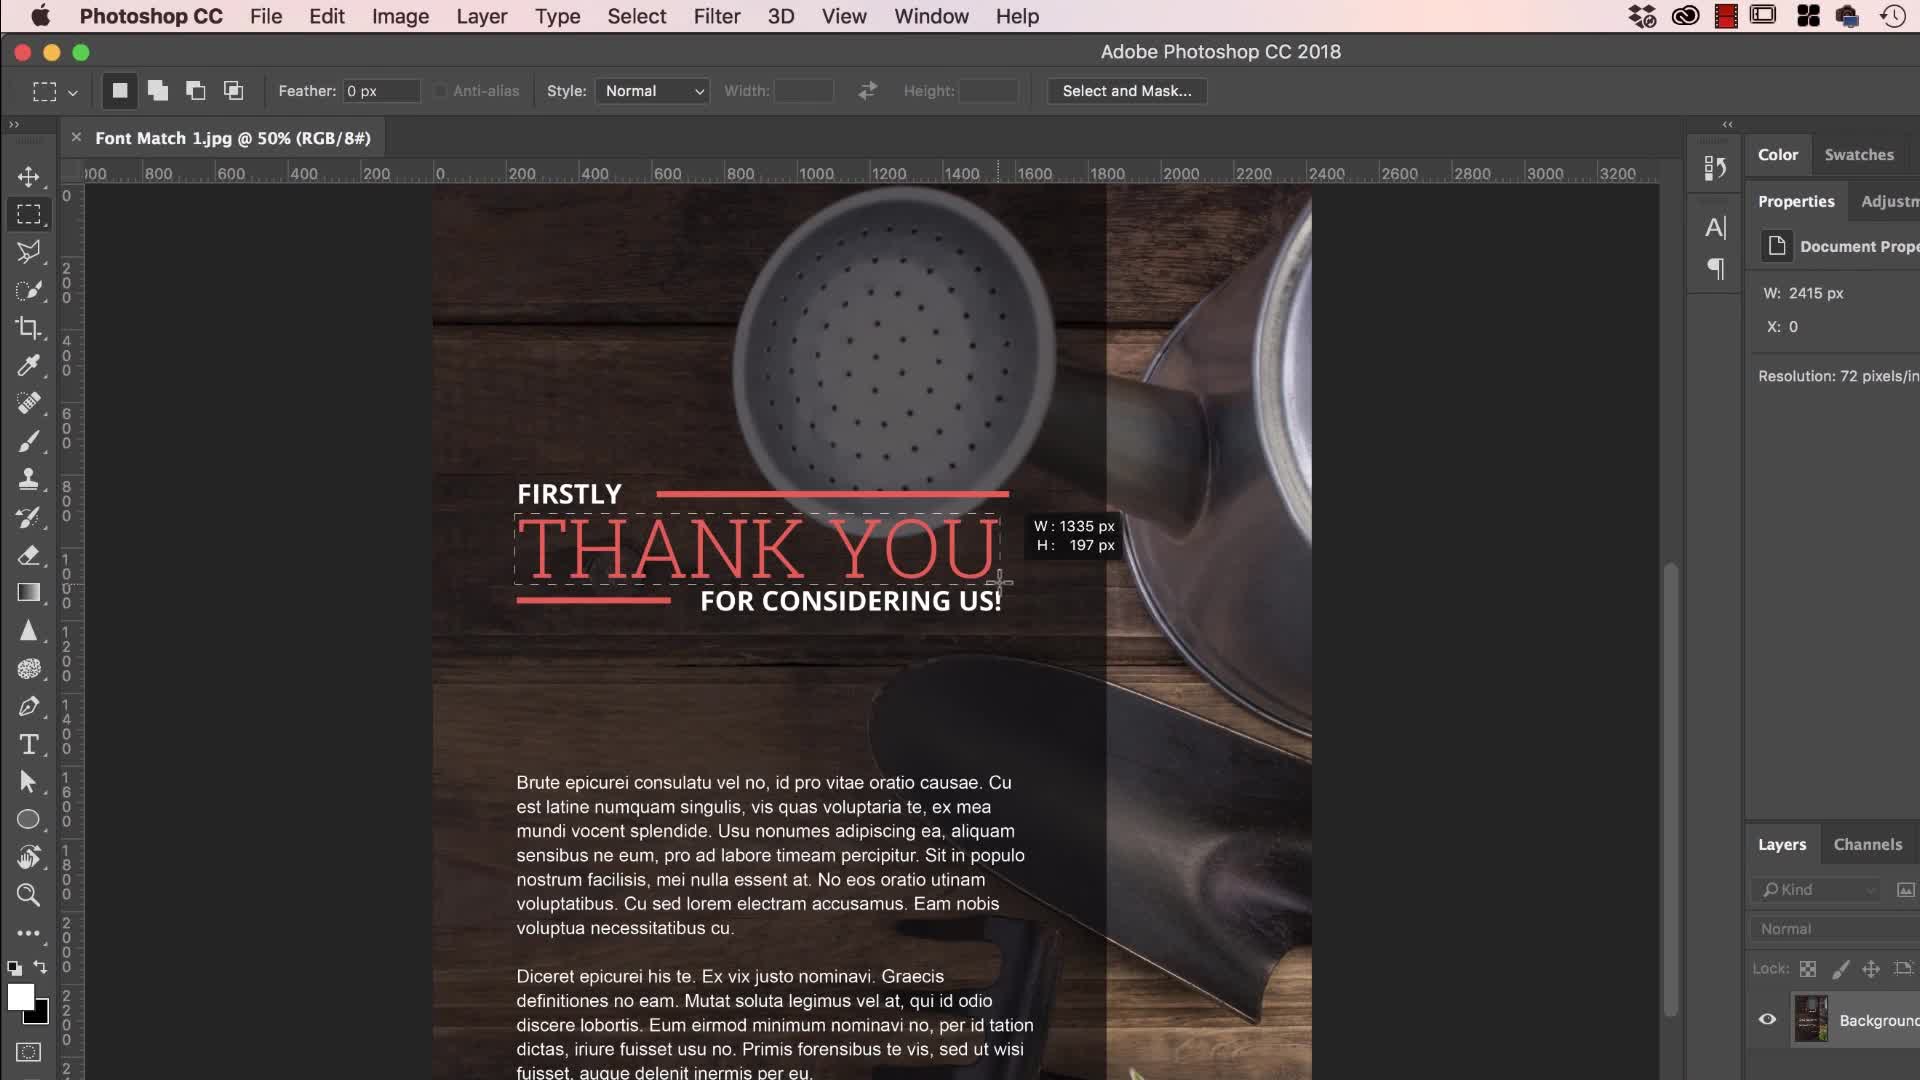Open the Window menu
Screen dimensions: 1920x1080
[931, 16]
